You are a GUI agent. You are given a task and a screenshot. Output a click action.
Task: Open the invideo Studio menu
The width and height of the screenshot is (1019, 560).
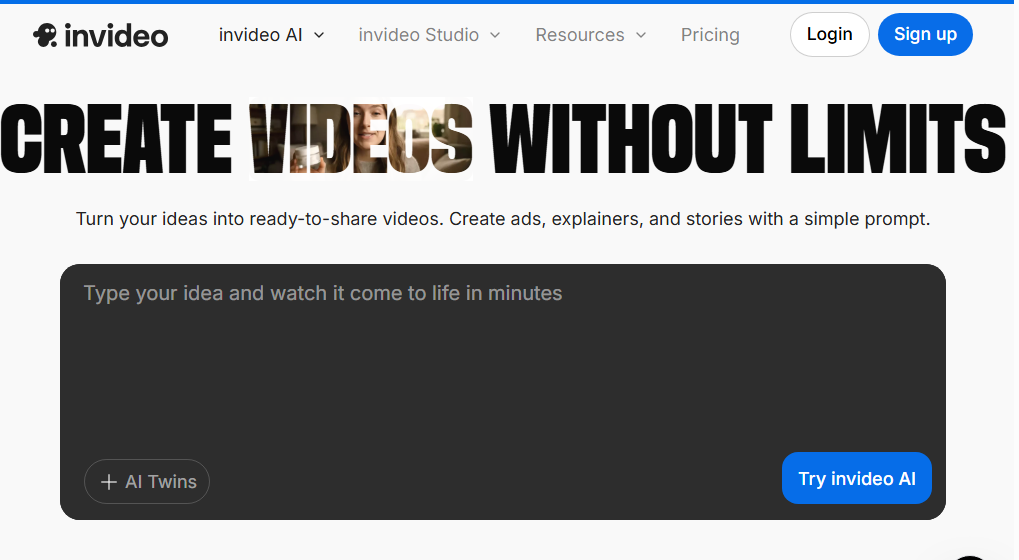(418, 35)
